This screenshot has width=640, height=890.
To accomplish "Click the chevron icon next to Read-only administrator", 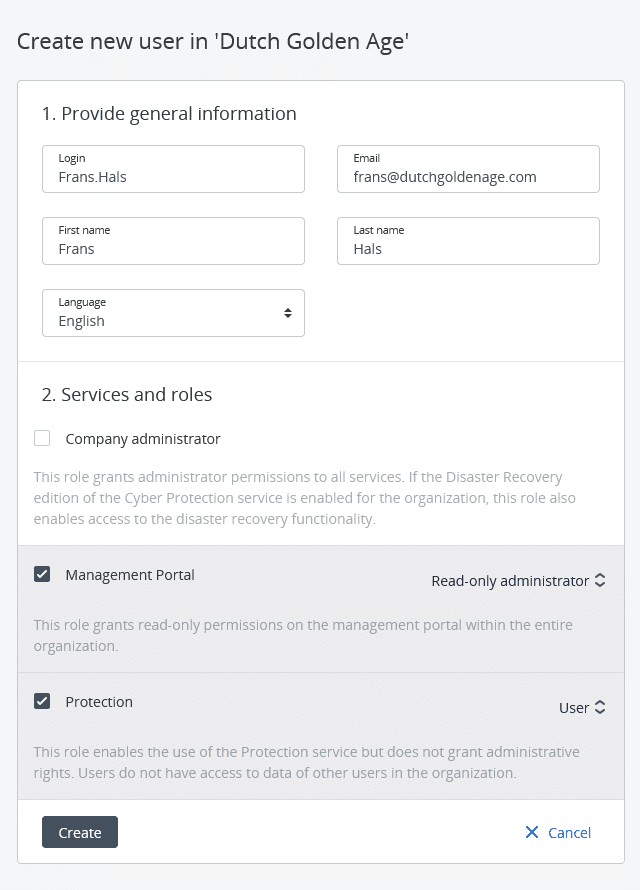I will click(600, 580).
